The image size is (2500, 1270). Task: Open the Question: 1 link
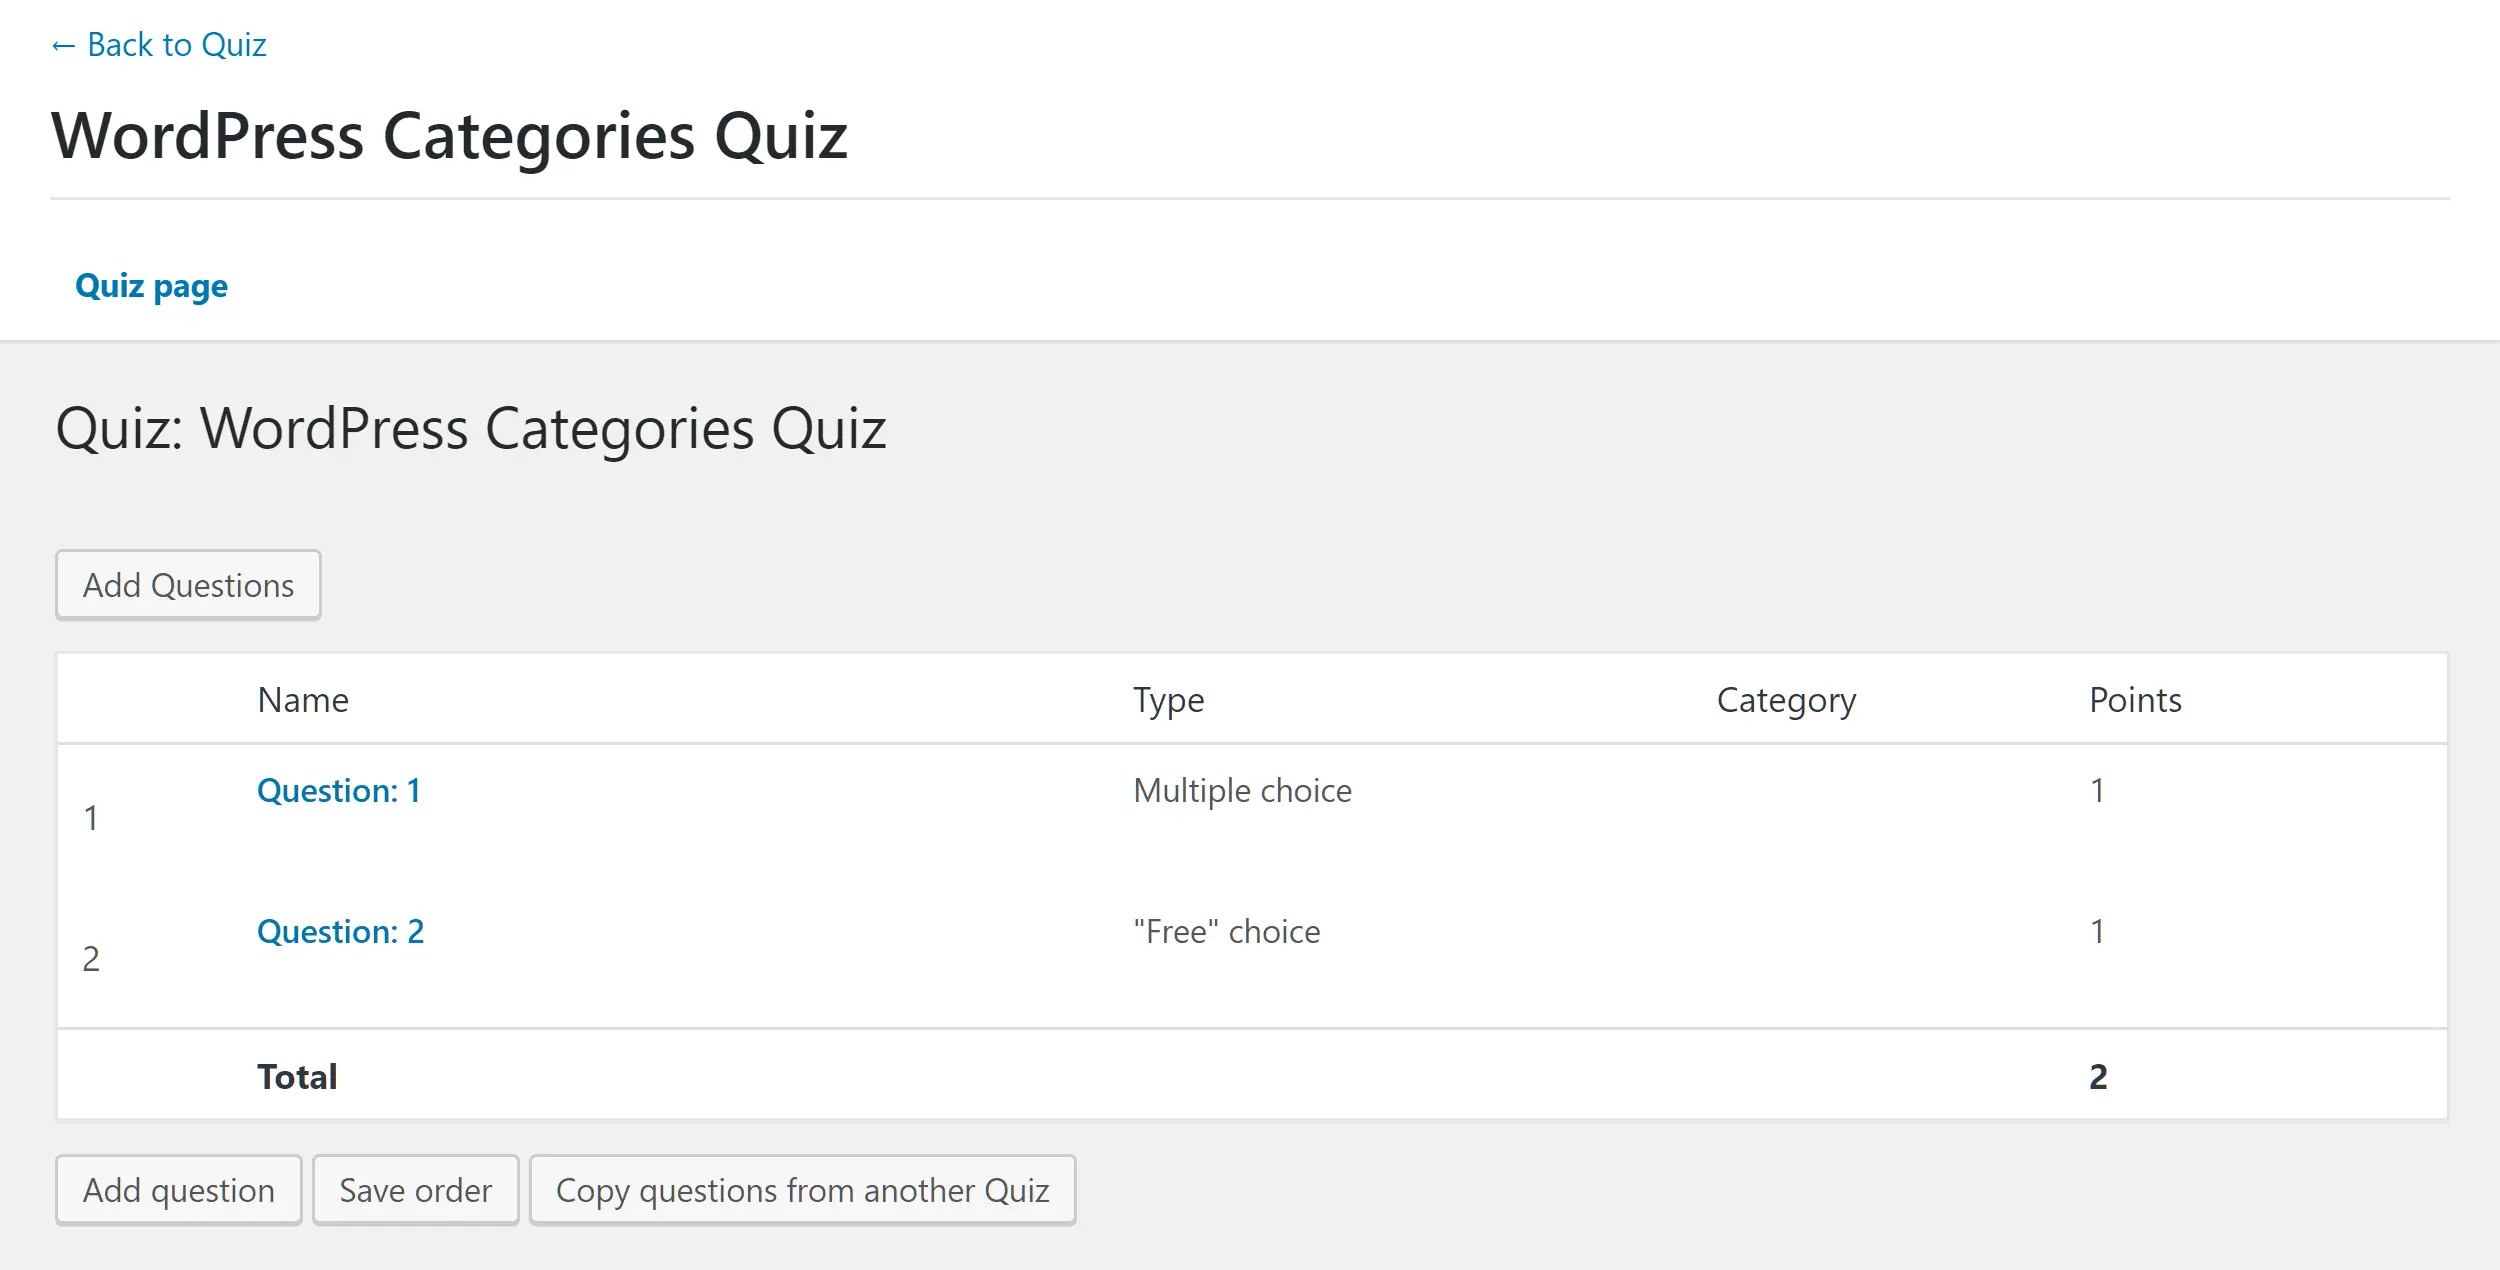(338, 791)
